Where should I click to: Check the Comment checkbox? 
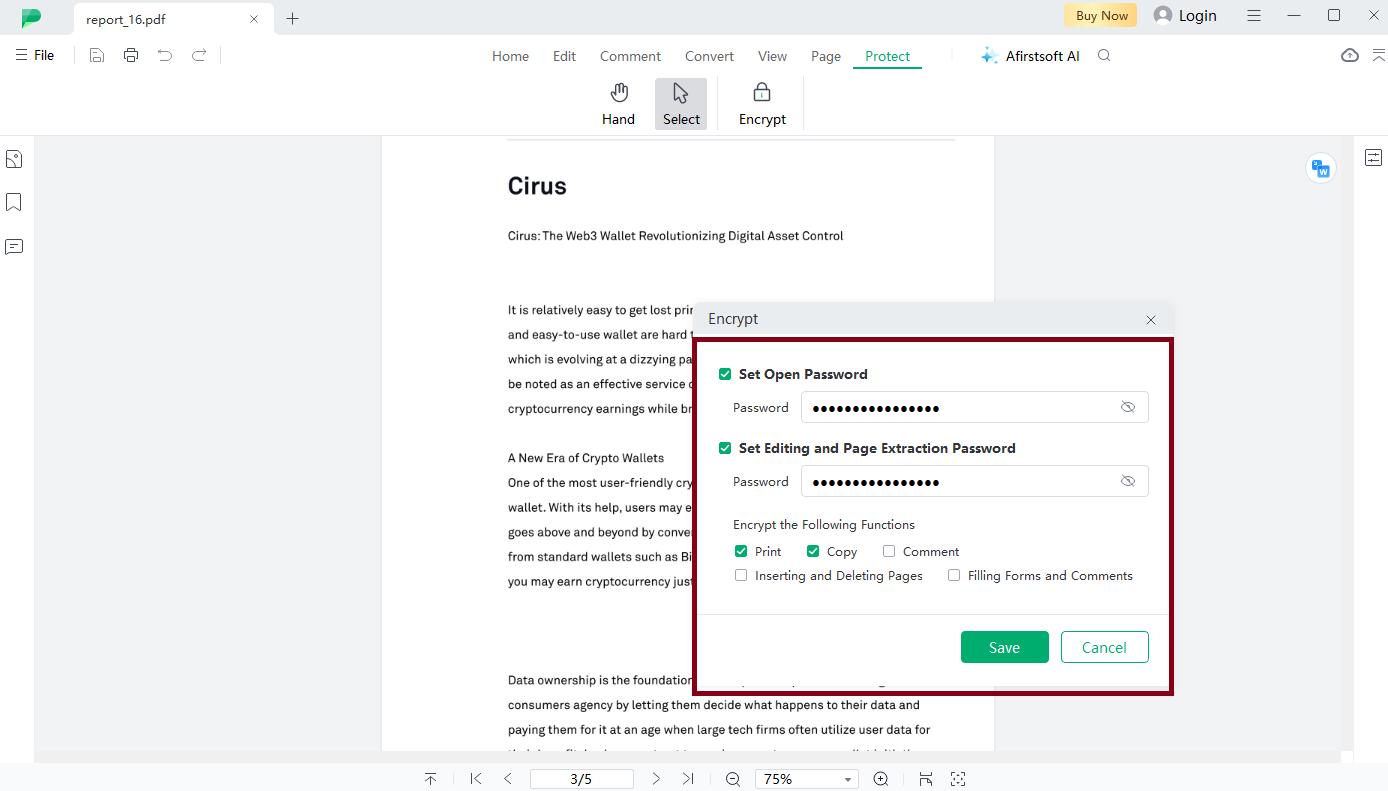(x=889, y=551)
